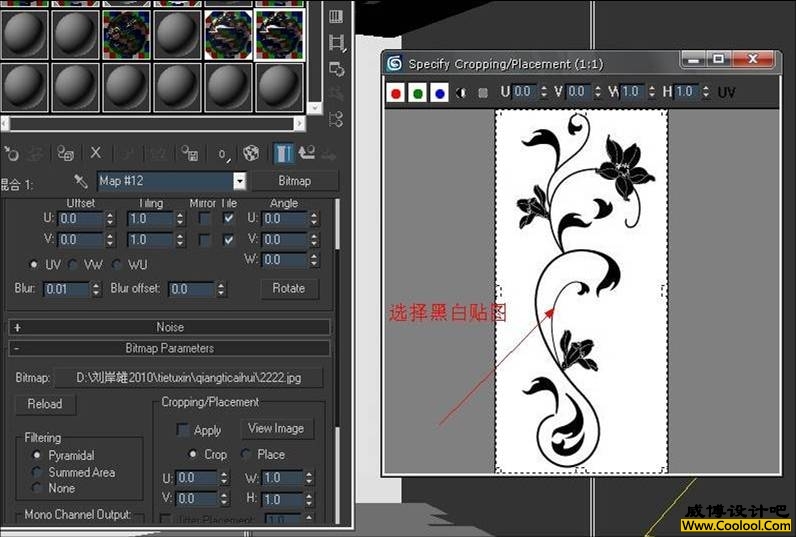This screenshot has height=537, width=796.
Task: Expand the Noise rollout
Action: click(170, 327)
